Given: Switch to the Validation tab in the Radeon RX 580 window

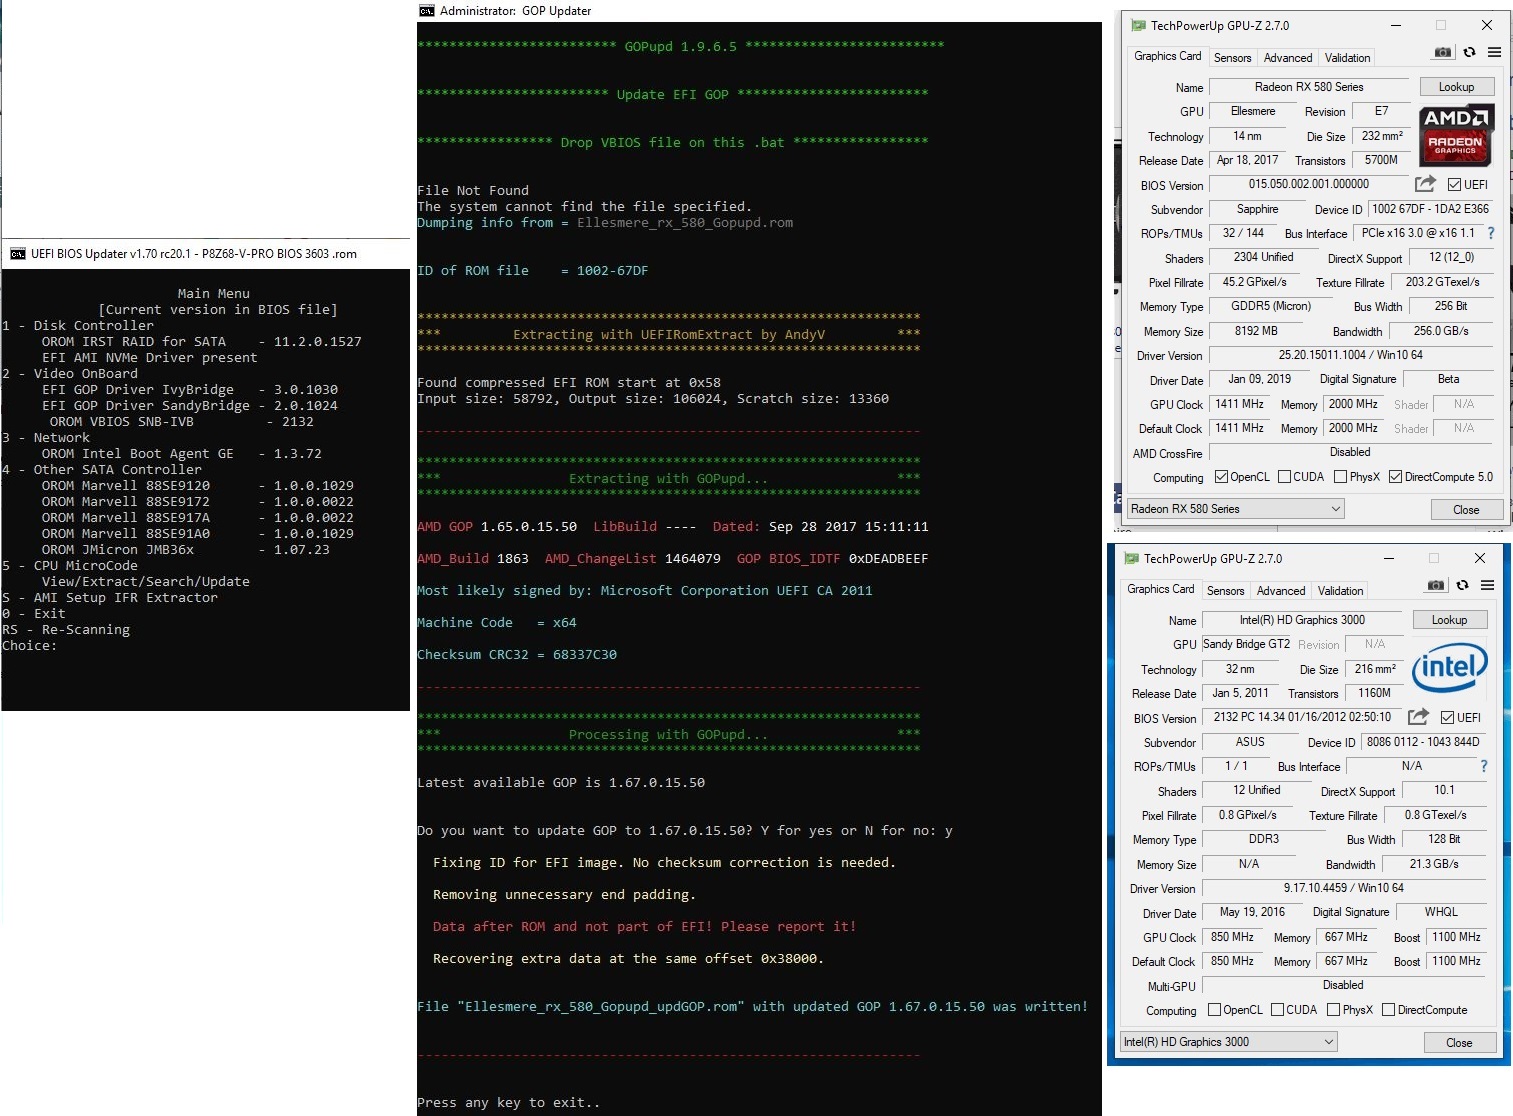Looking at the screenshot, I should (1348, 58).
